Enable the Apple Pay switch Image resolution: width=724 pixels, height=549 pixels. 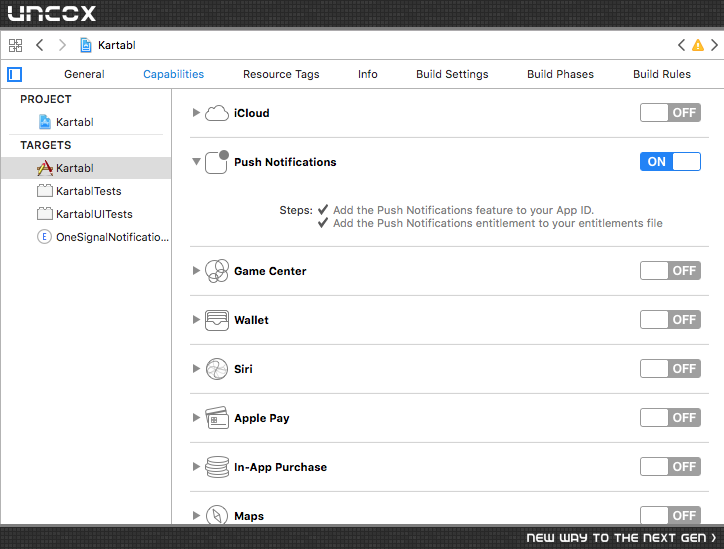pyautogui.click(x=670, y=417)
